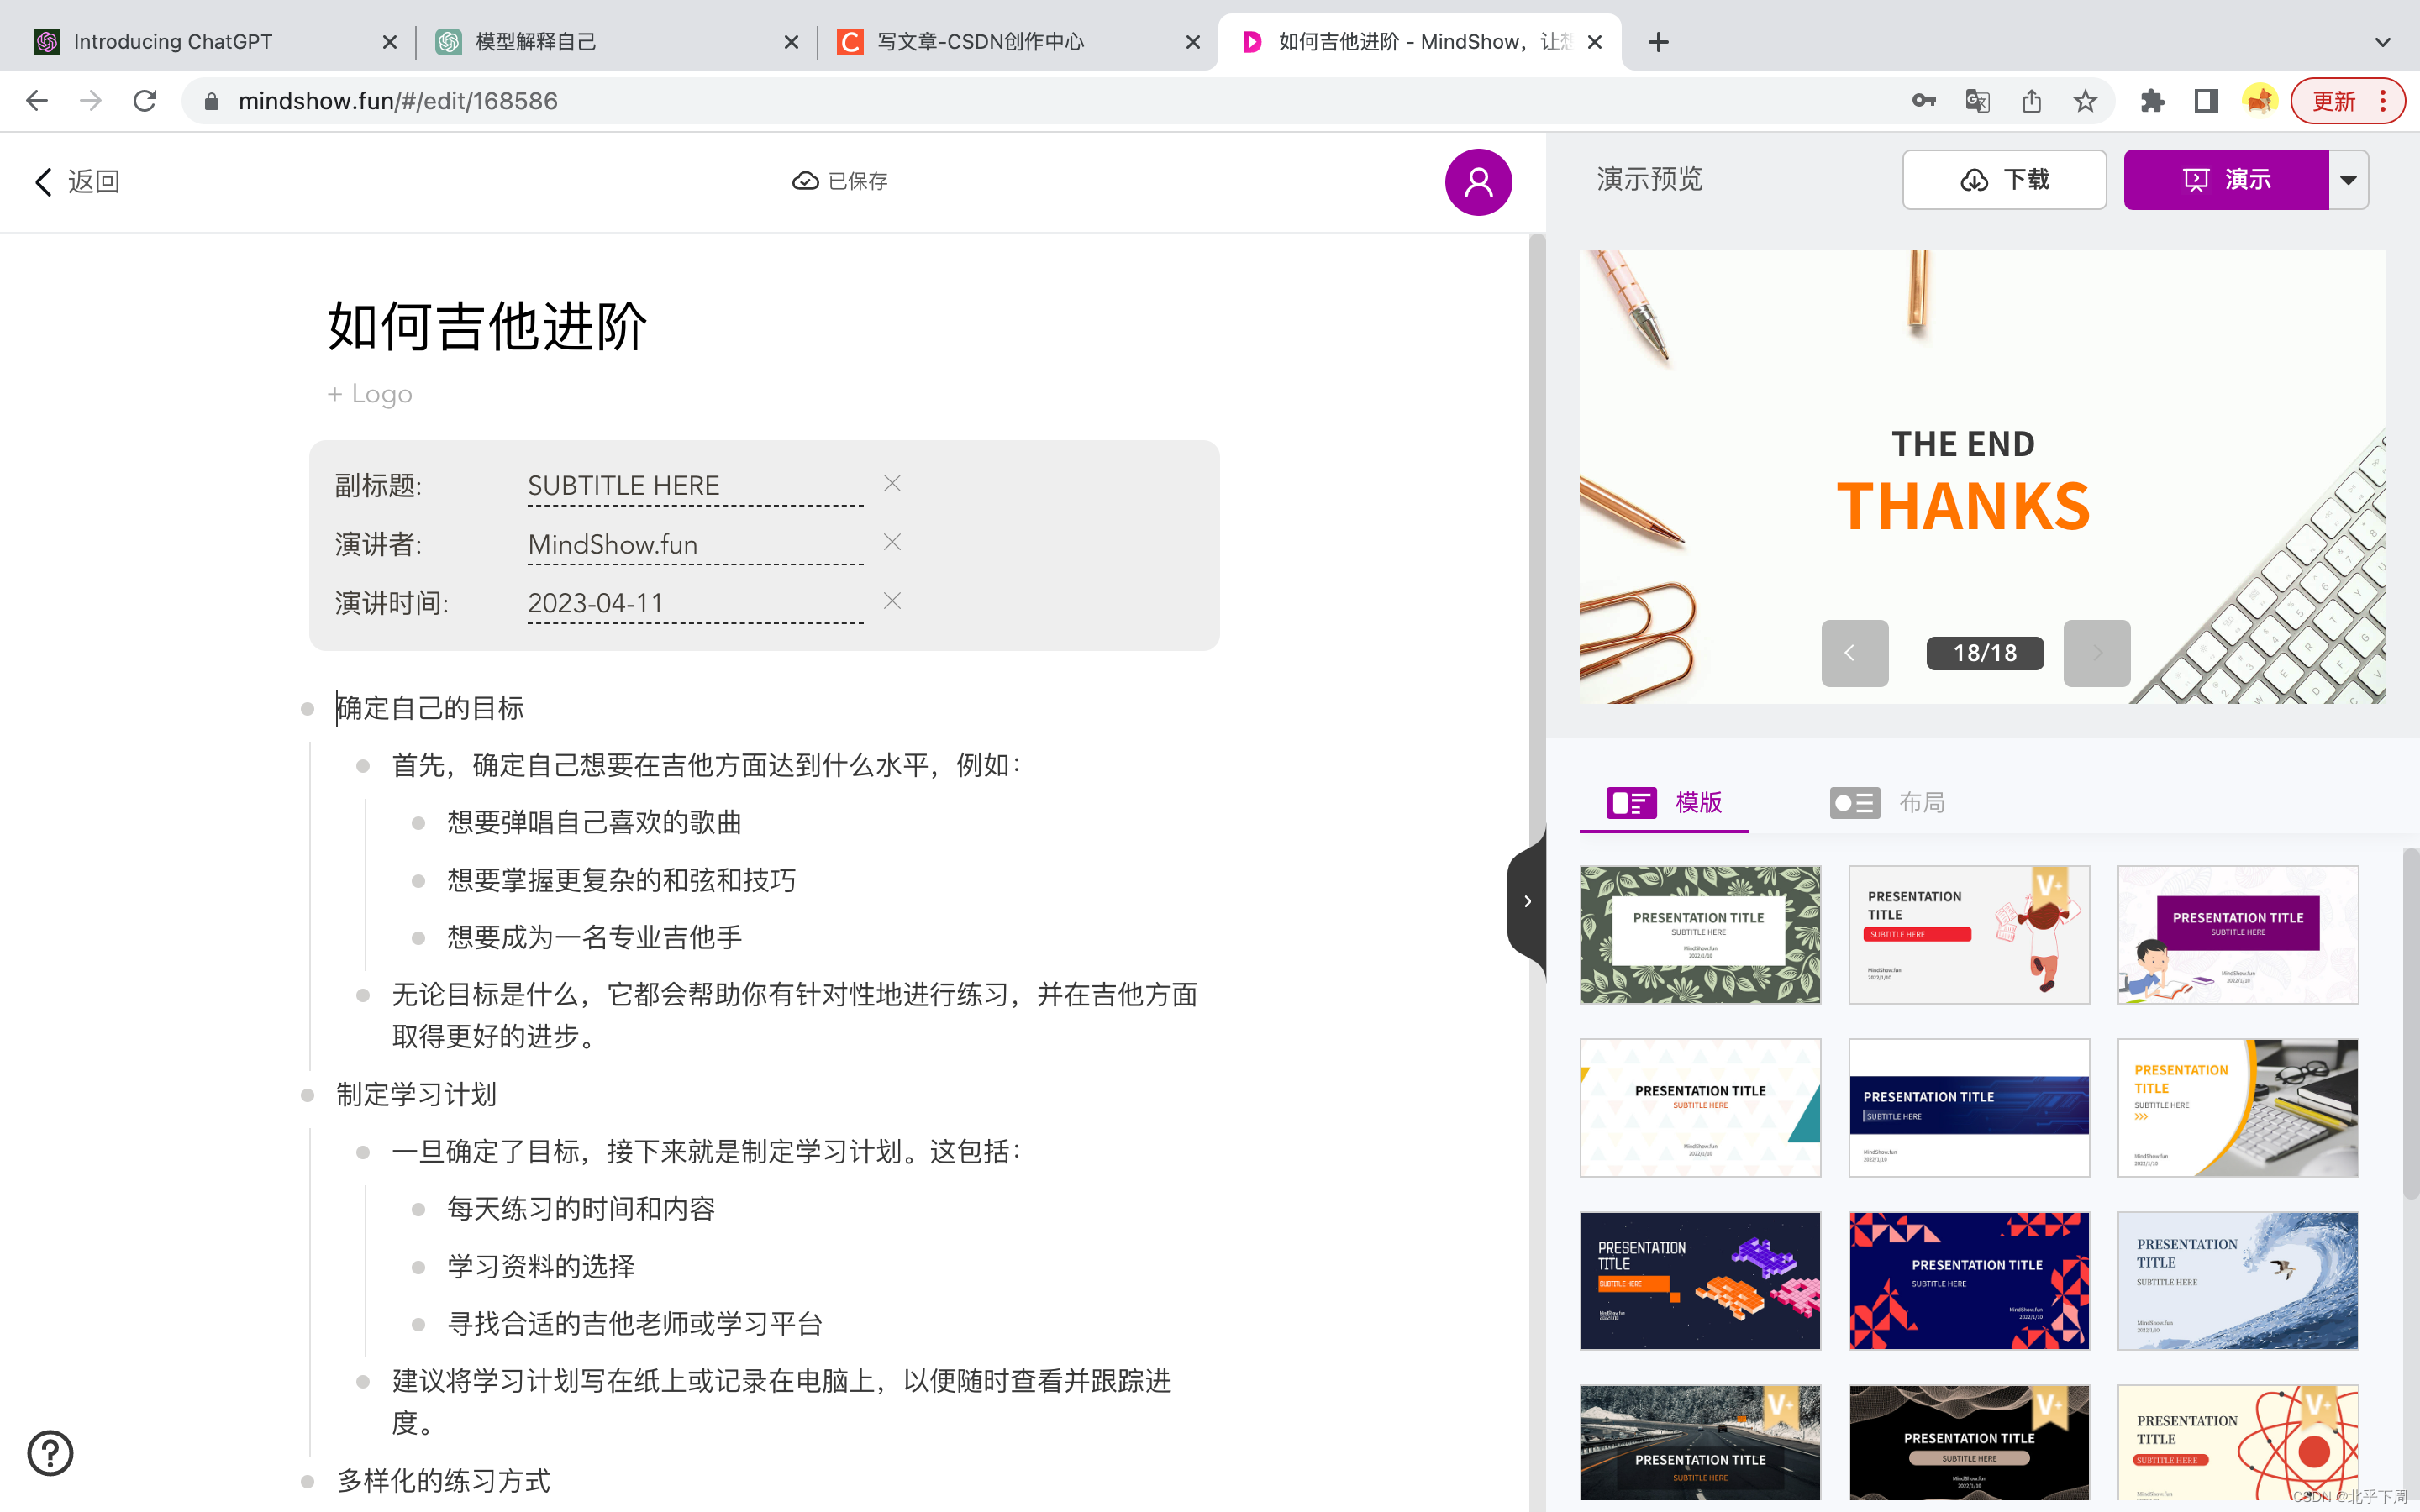2420x1512 pixels.
Task: Click the THANKS slide preview
Action: point(1982,477)
